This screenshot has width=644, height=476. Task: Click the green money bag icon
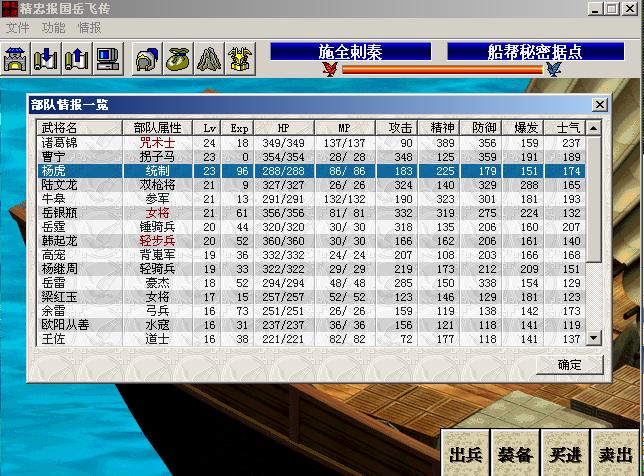coord(179,59)
